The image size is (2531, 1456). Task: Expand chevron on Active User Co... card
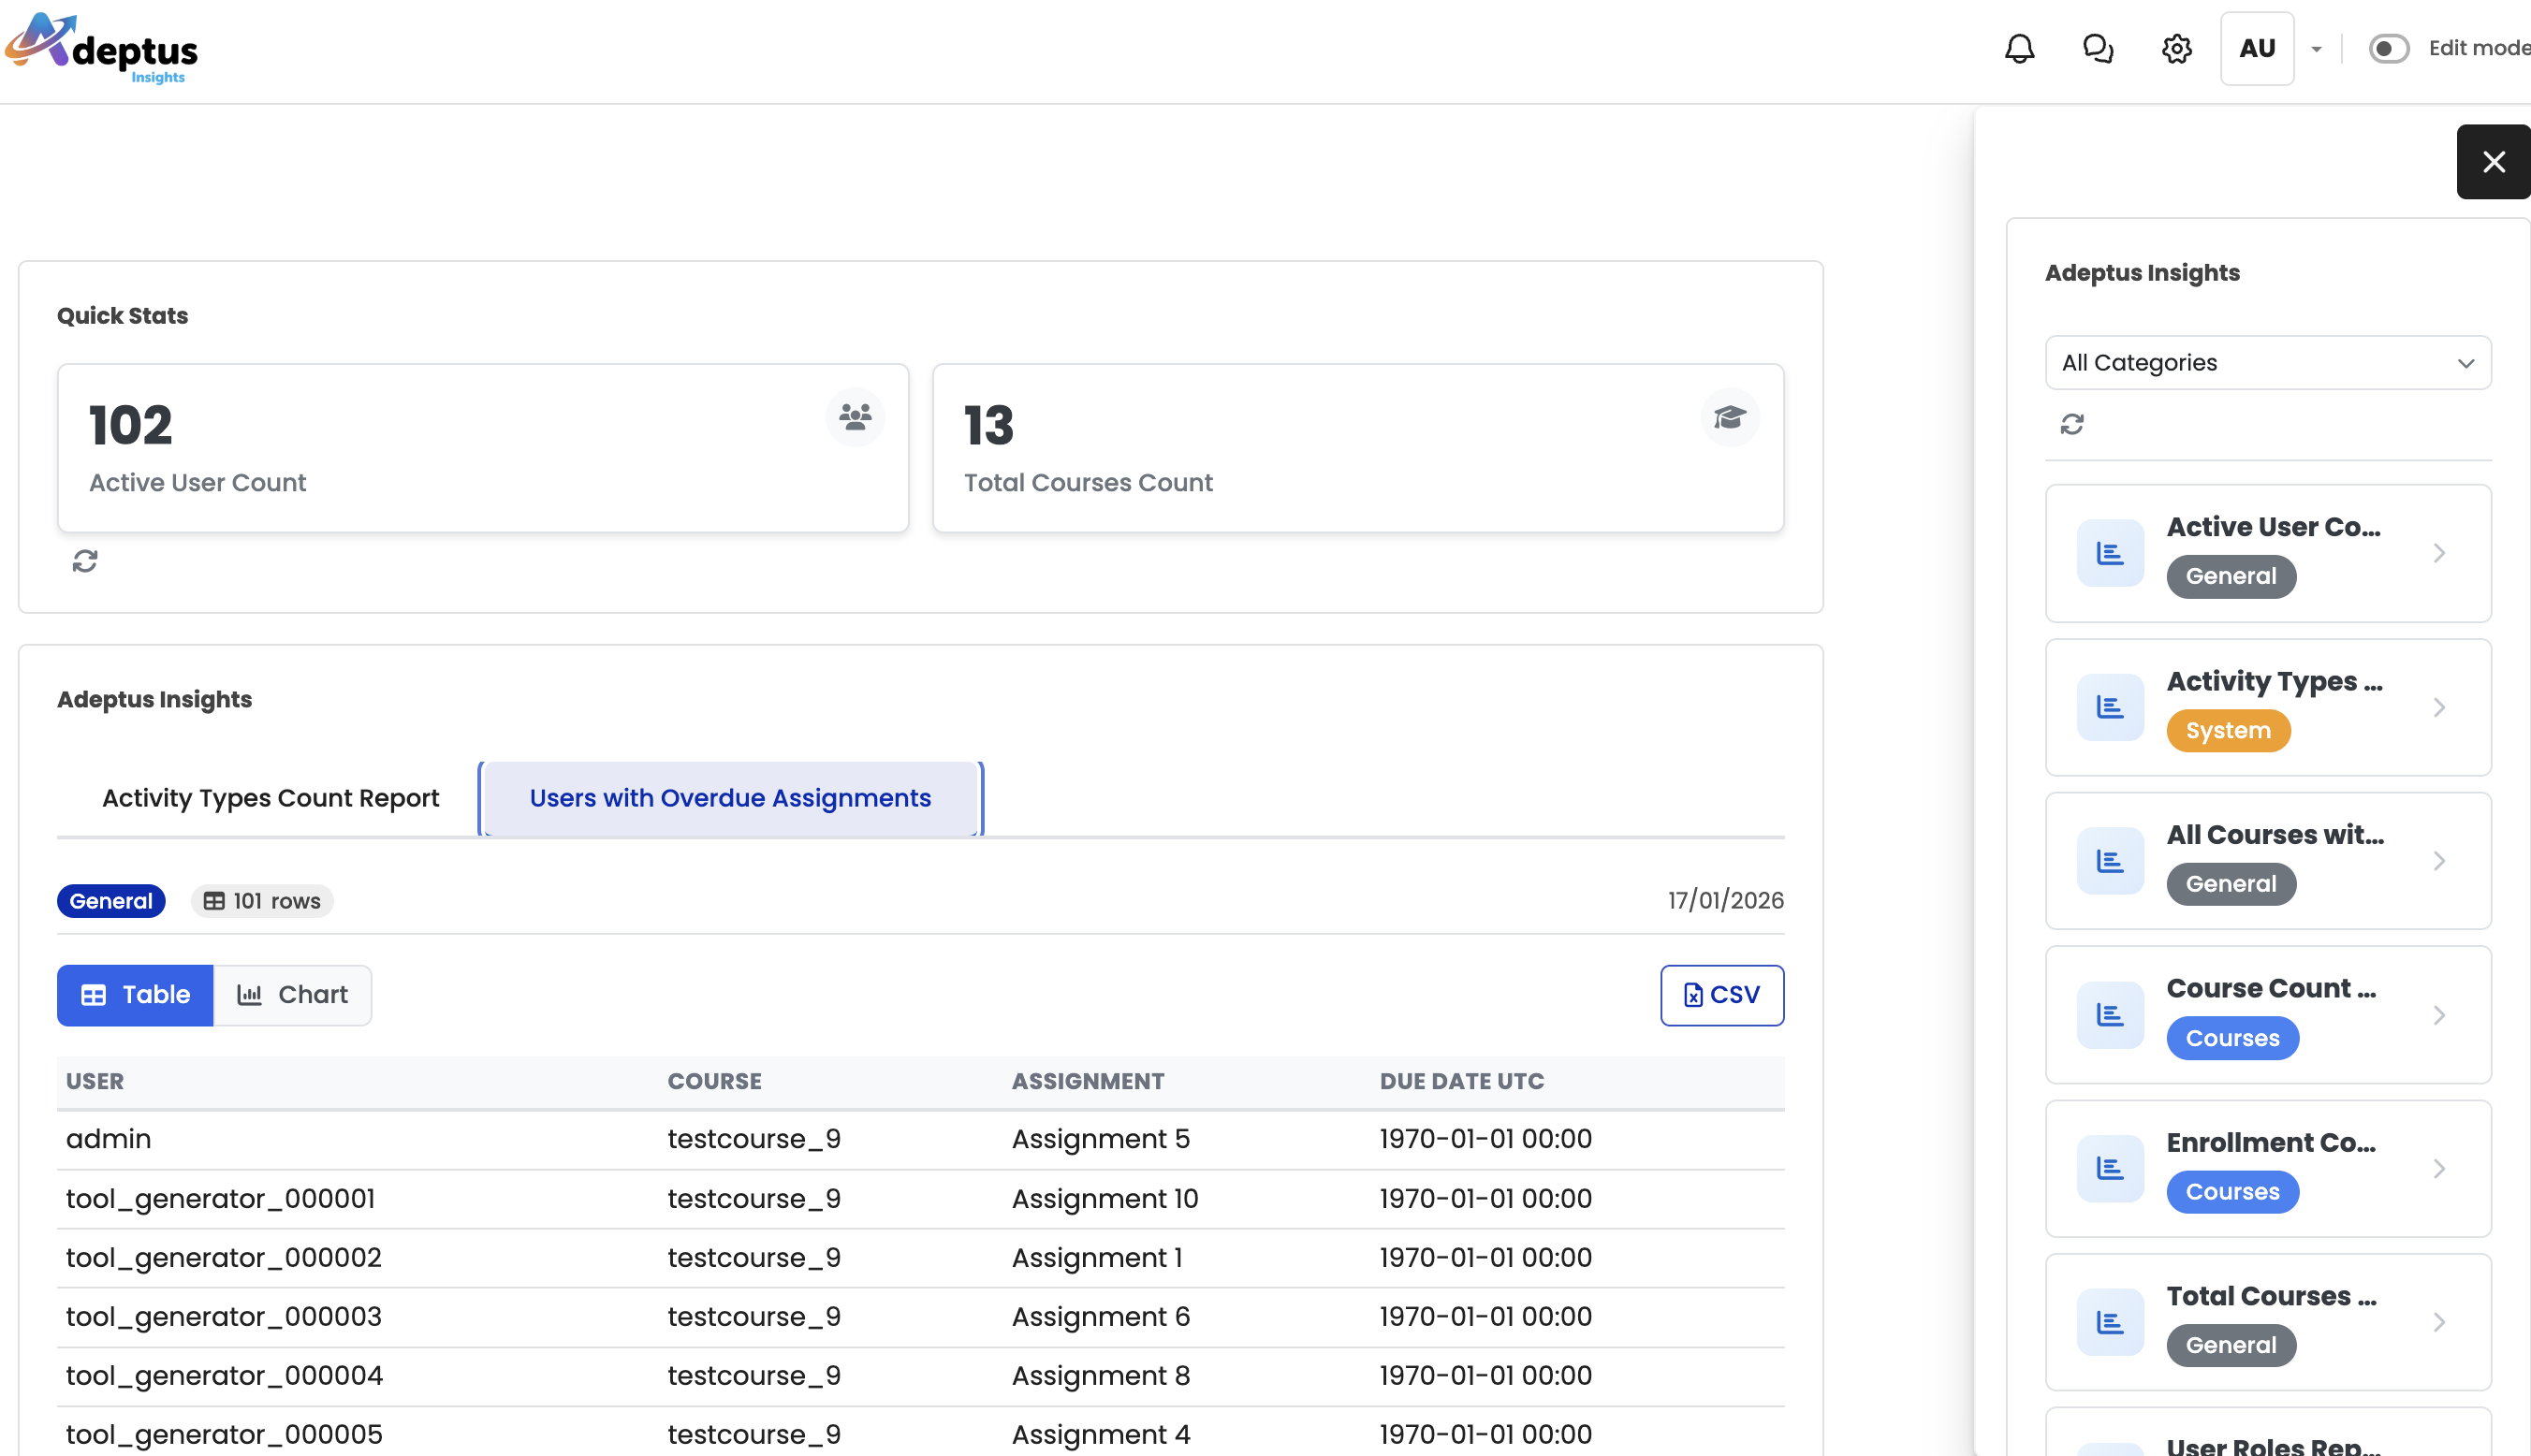(x=2438, y=553)
